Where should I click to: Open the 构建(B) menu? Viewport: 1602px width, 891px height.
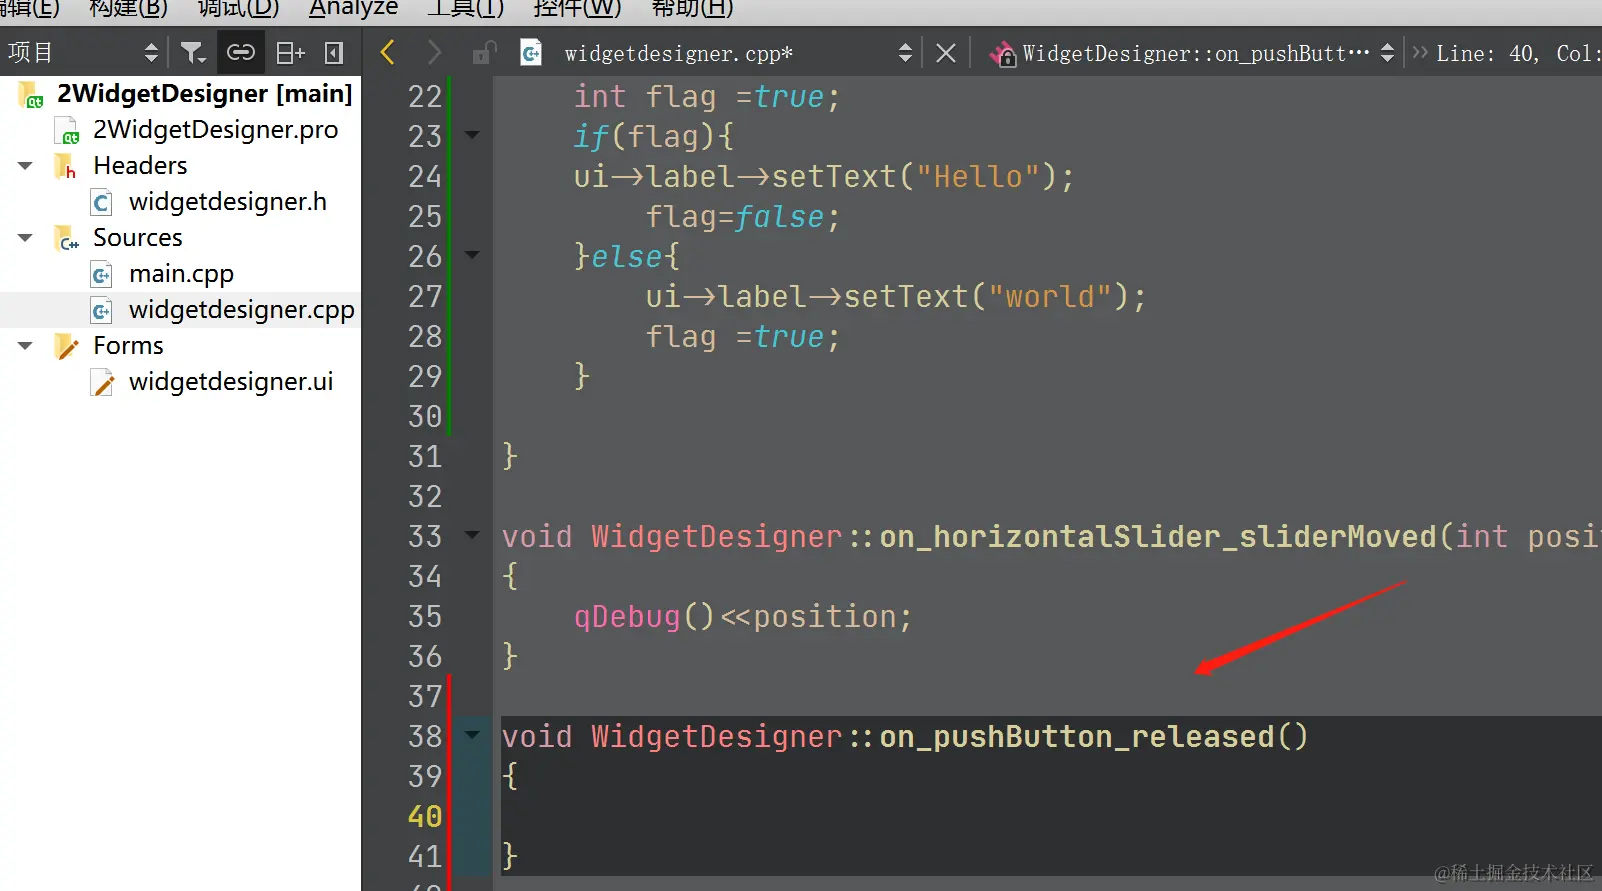pos(128,9)
